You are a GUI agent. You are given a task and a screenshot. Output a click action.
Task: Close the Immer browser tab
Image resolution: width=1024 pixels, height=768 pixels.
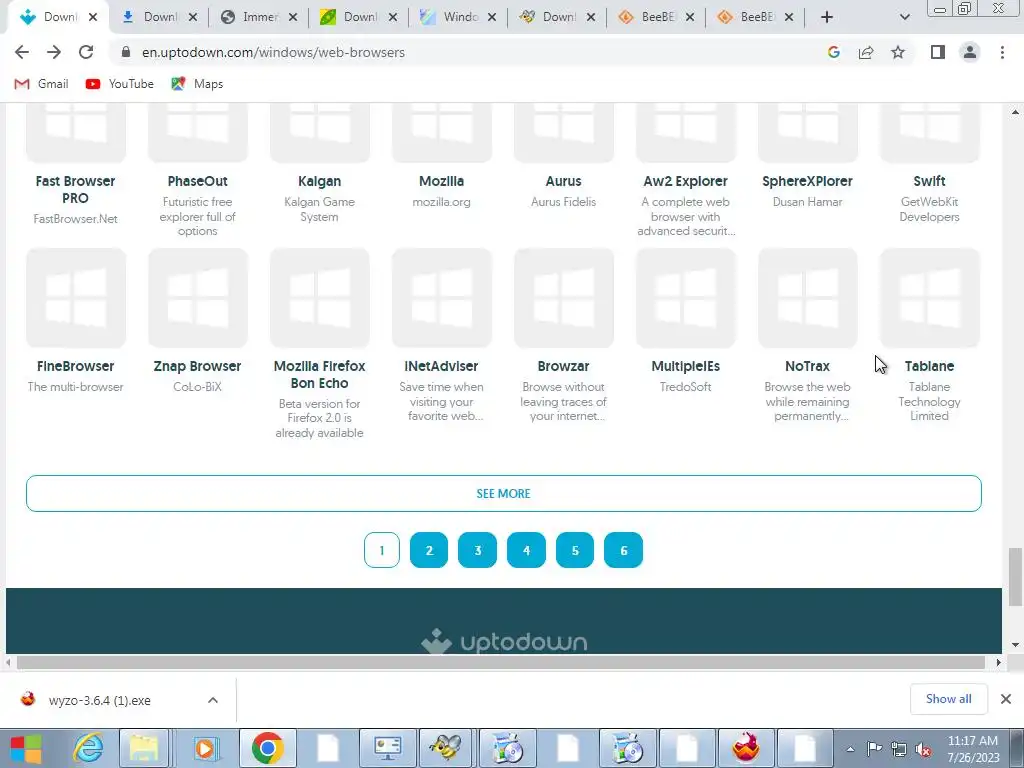coord(293,18)
